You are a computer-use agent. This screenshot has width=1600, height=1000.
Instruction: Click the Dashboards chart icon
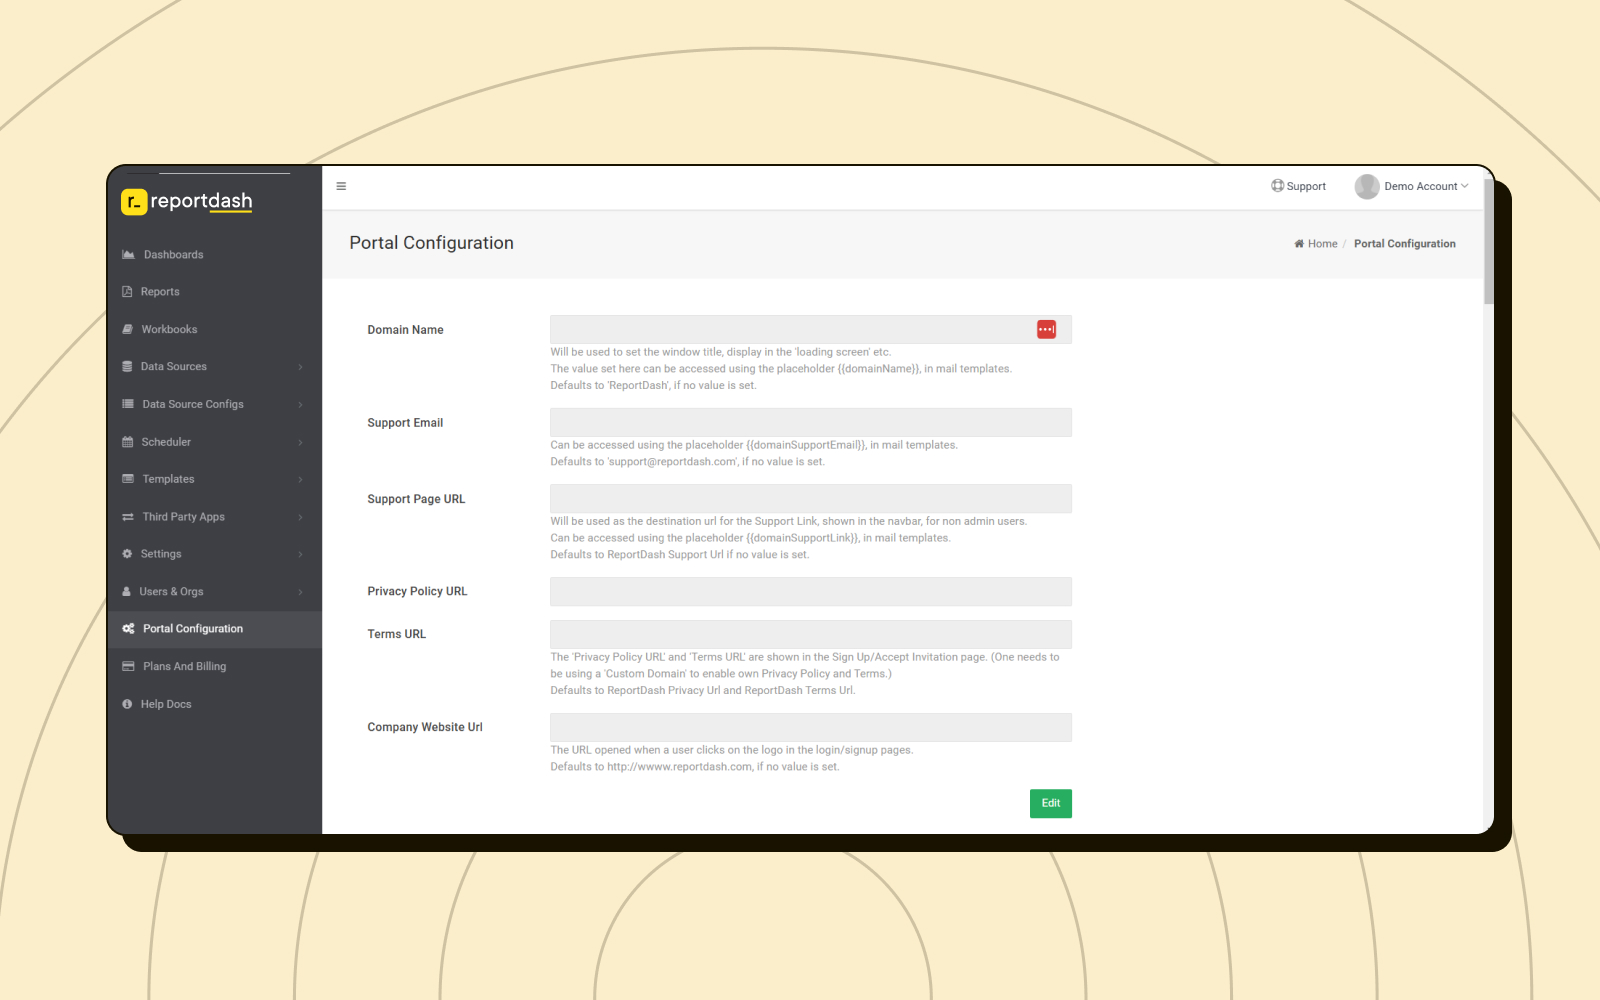[x=128, y=255]
